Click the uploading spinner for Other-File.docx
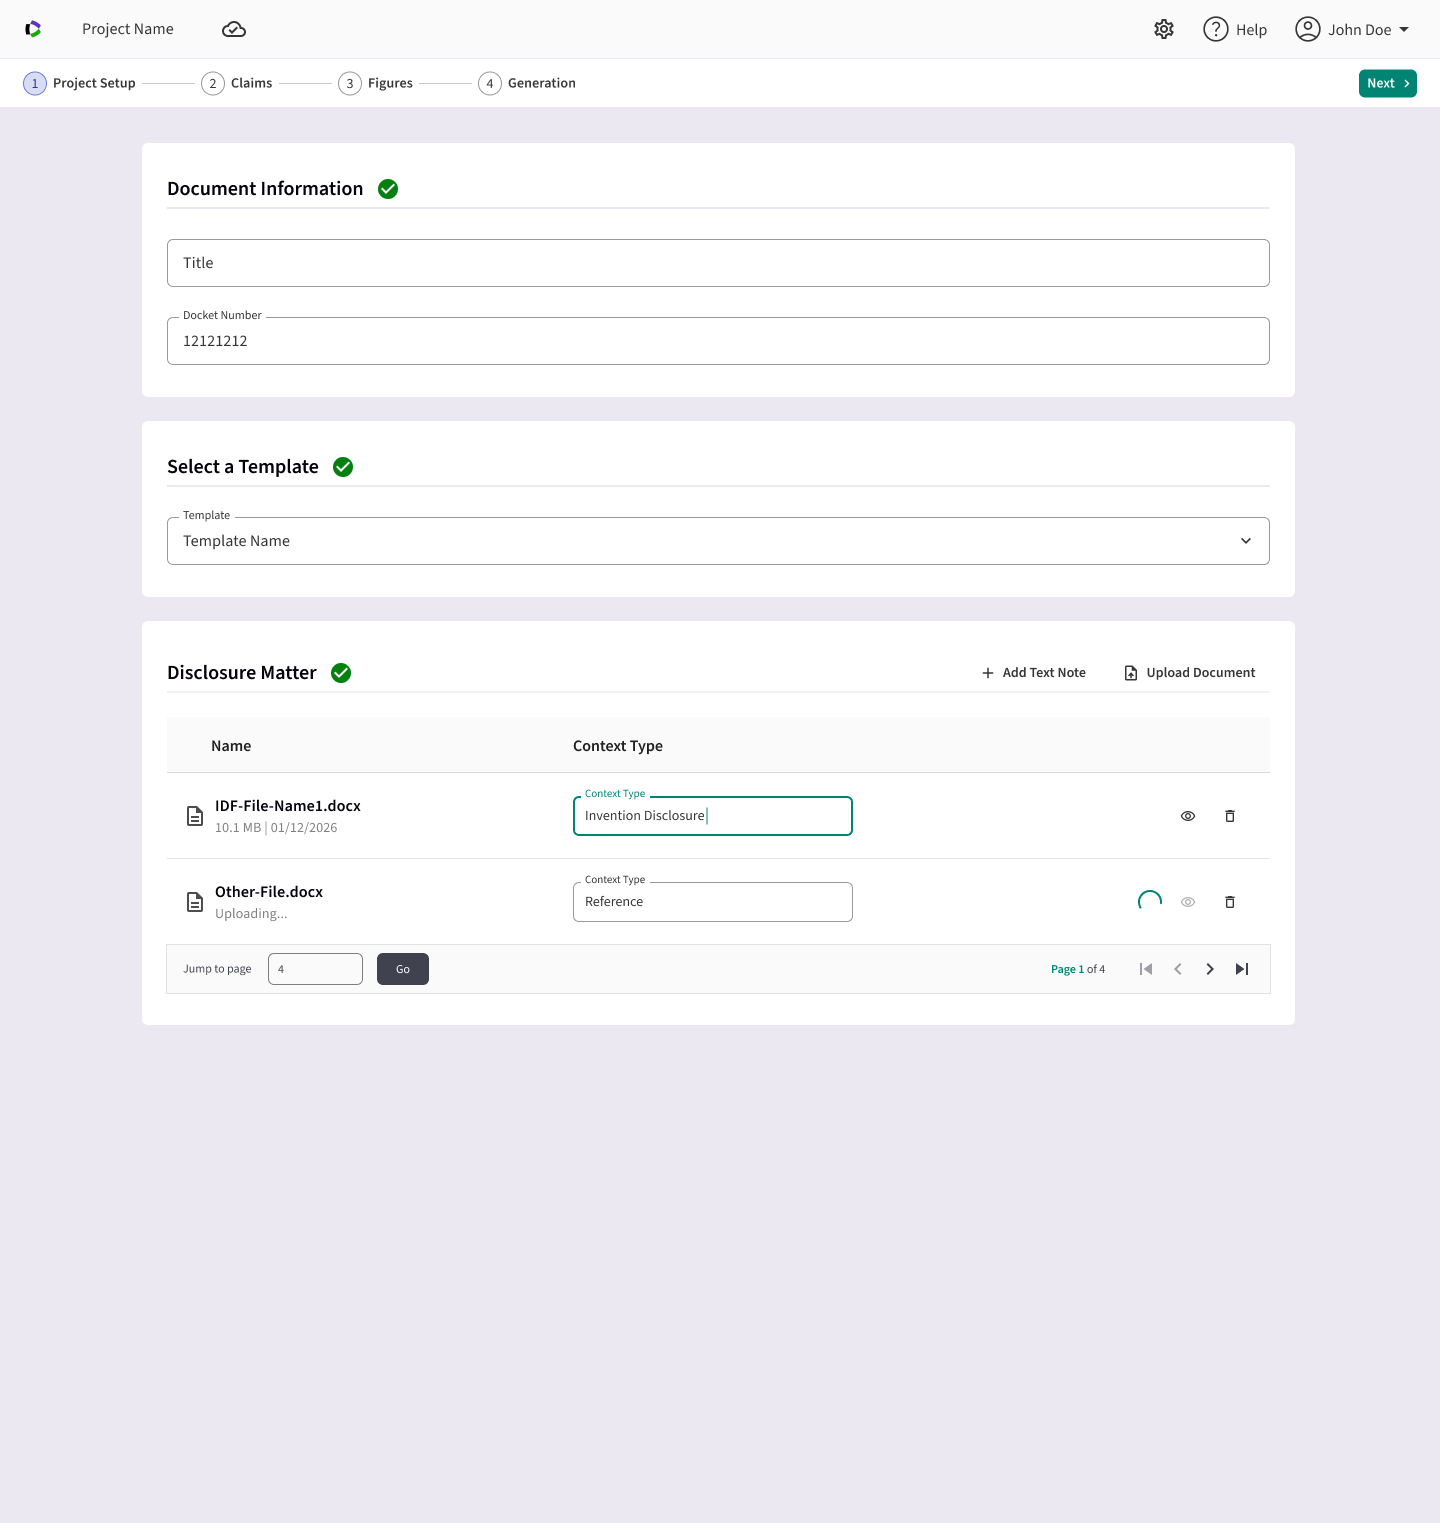The width and height of the screenshot is (1440, 1523). [x=1150, y=901]
